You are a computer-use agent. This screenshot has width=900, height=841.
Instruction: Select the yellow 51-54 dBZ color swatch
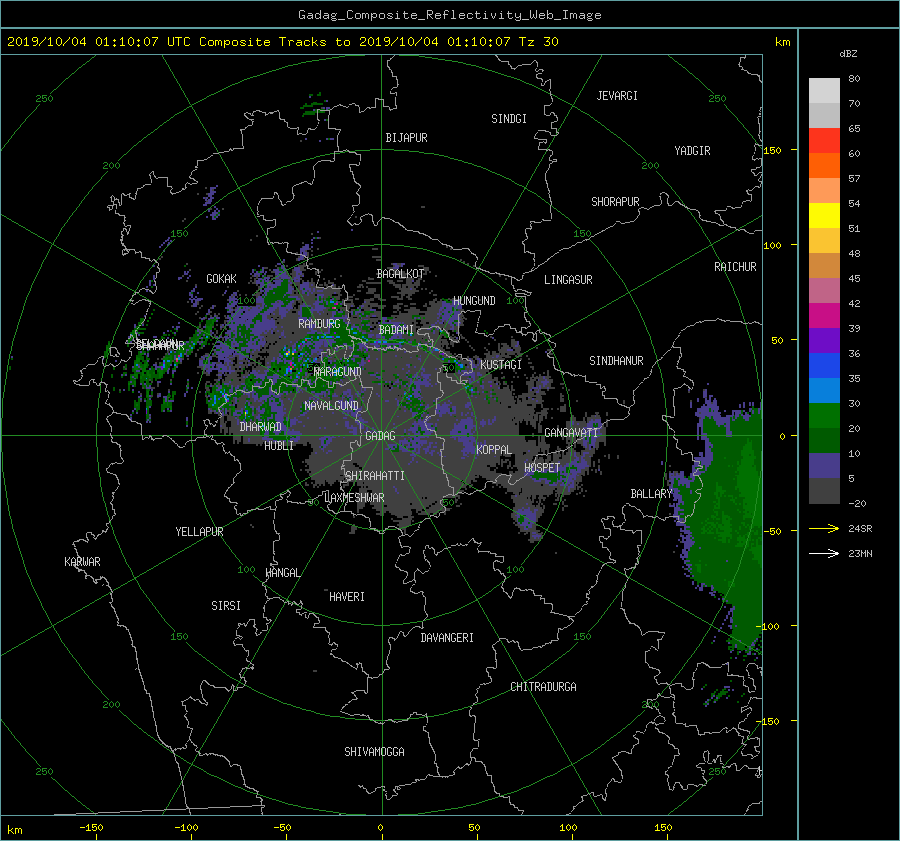824,216
